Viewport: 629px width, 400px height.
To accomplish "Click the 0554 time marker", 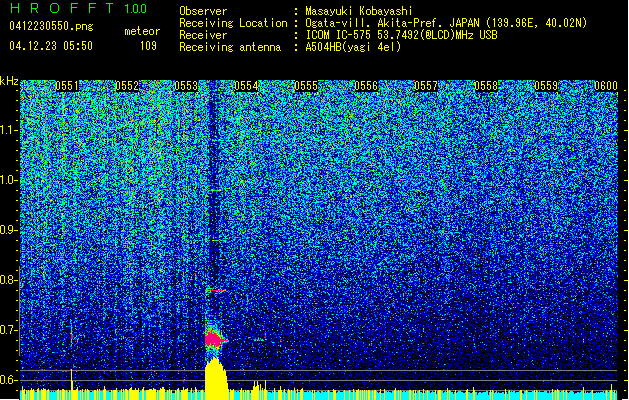I will pyautogui.click(x=246, y=86).
